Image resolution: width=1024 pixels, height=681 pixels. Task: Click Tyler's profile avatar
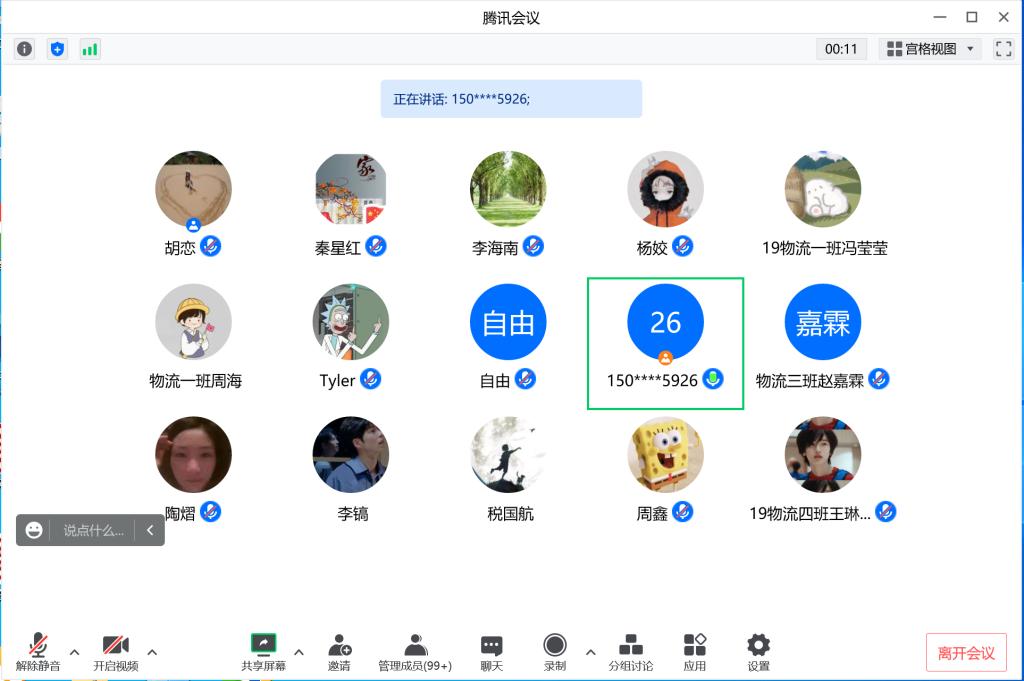(351, 321)
